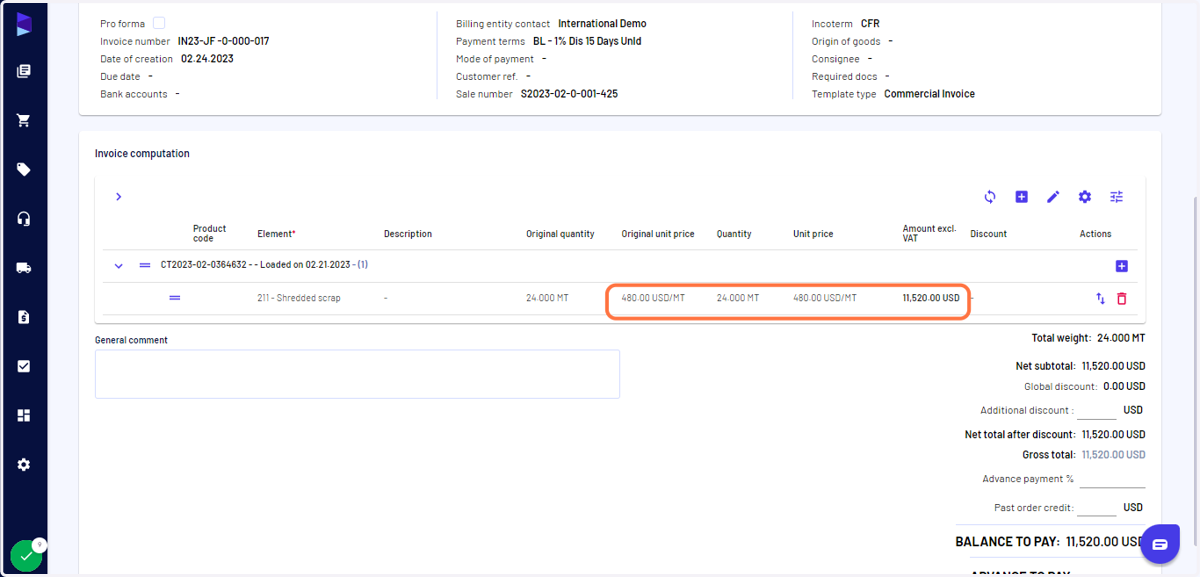
Task: Open the chat support widget button
Action: coord(1160,545)
